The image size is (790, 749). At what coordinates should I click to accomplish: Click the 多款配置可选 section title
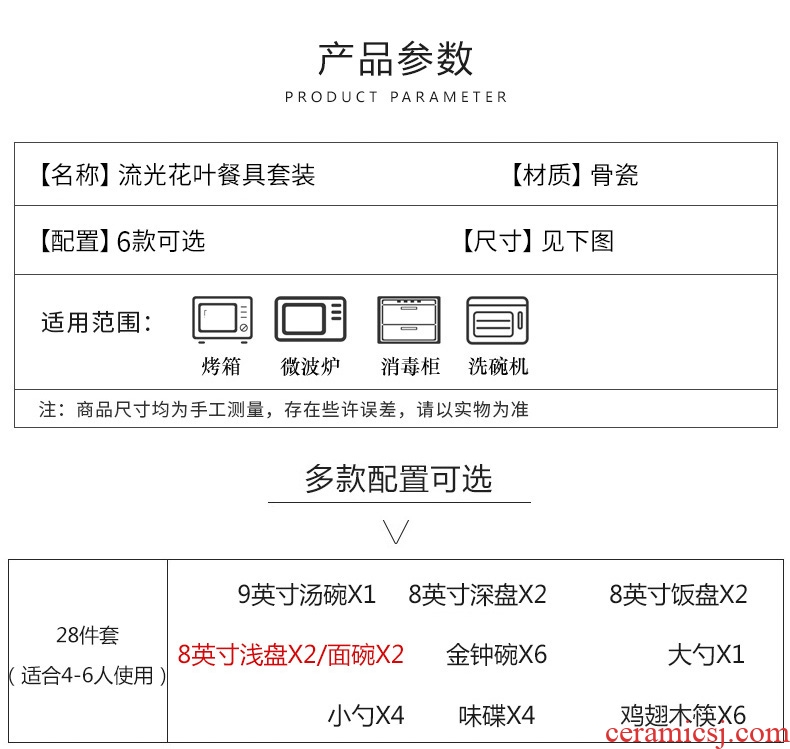pos(398,479)
